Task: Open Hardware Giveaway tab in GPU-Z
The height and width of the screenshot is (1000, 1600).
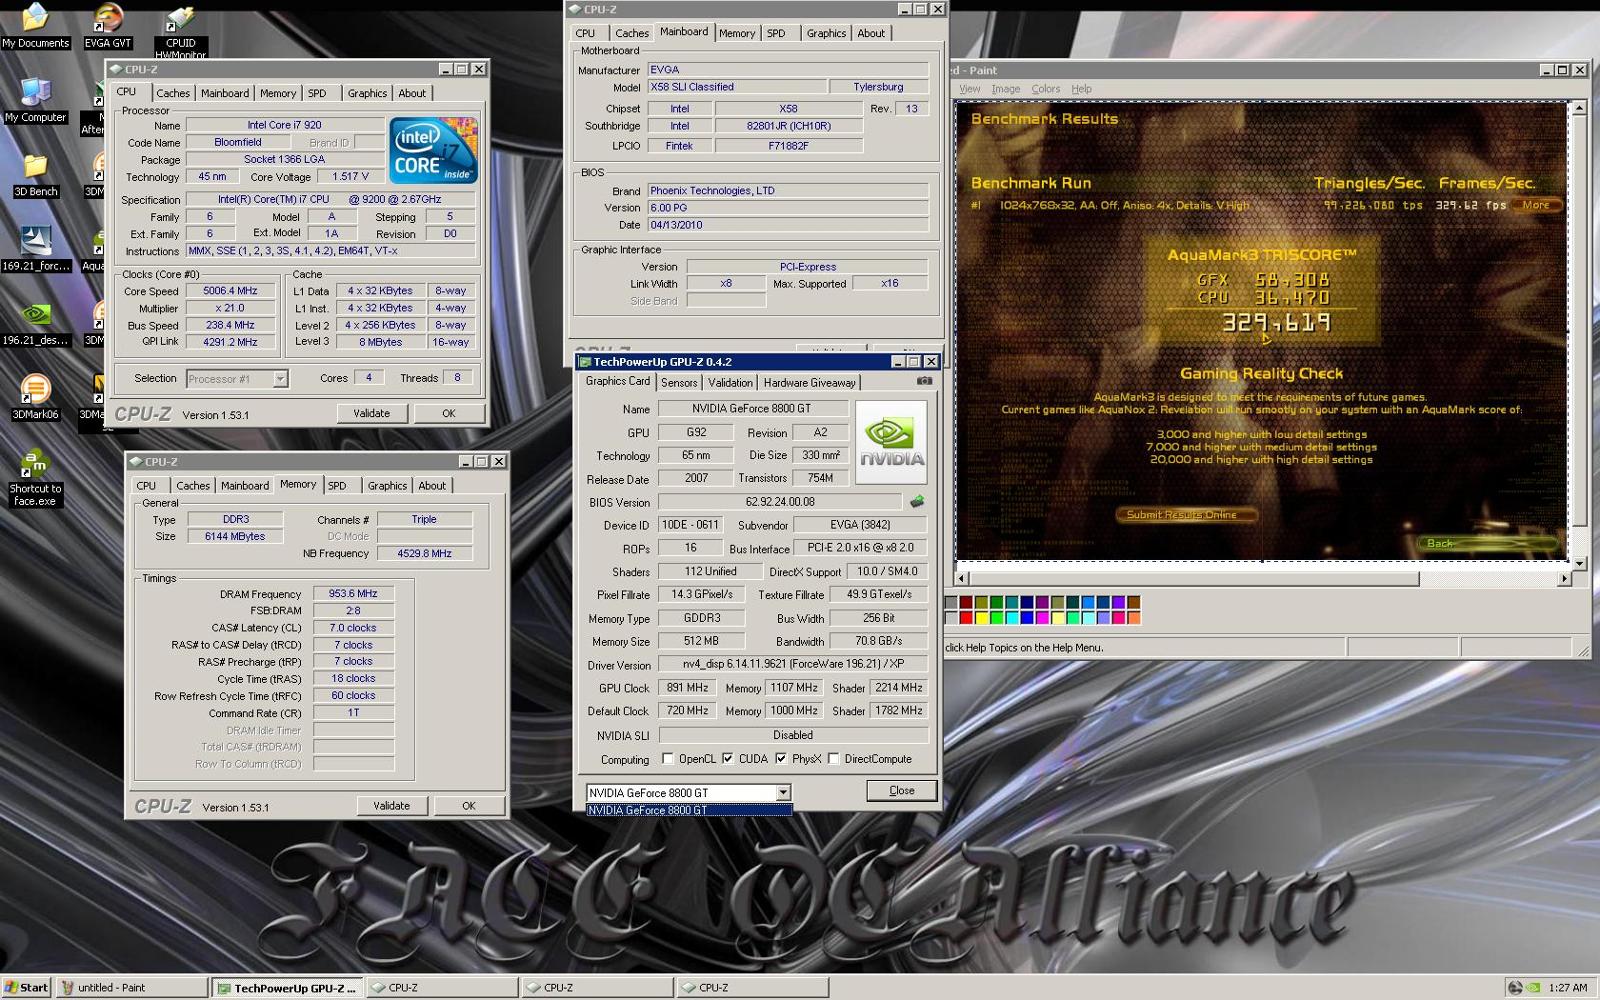Action: point(809,382)
